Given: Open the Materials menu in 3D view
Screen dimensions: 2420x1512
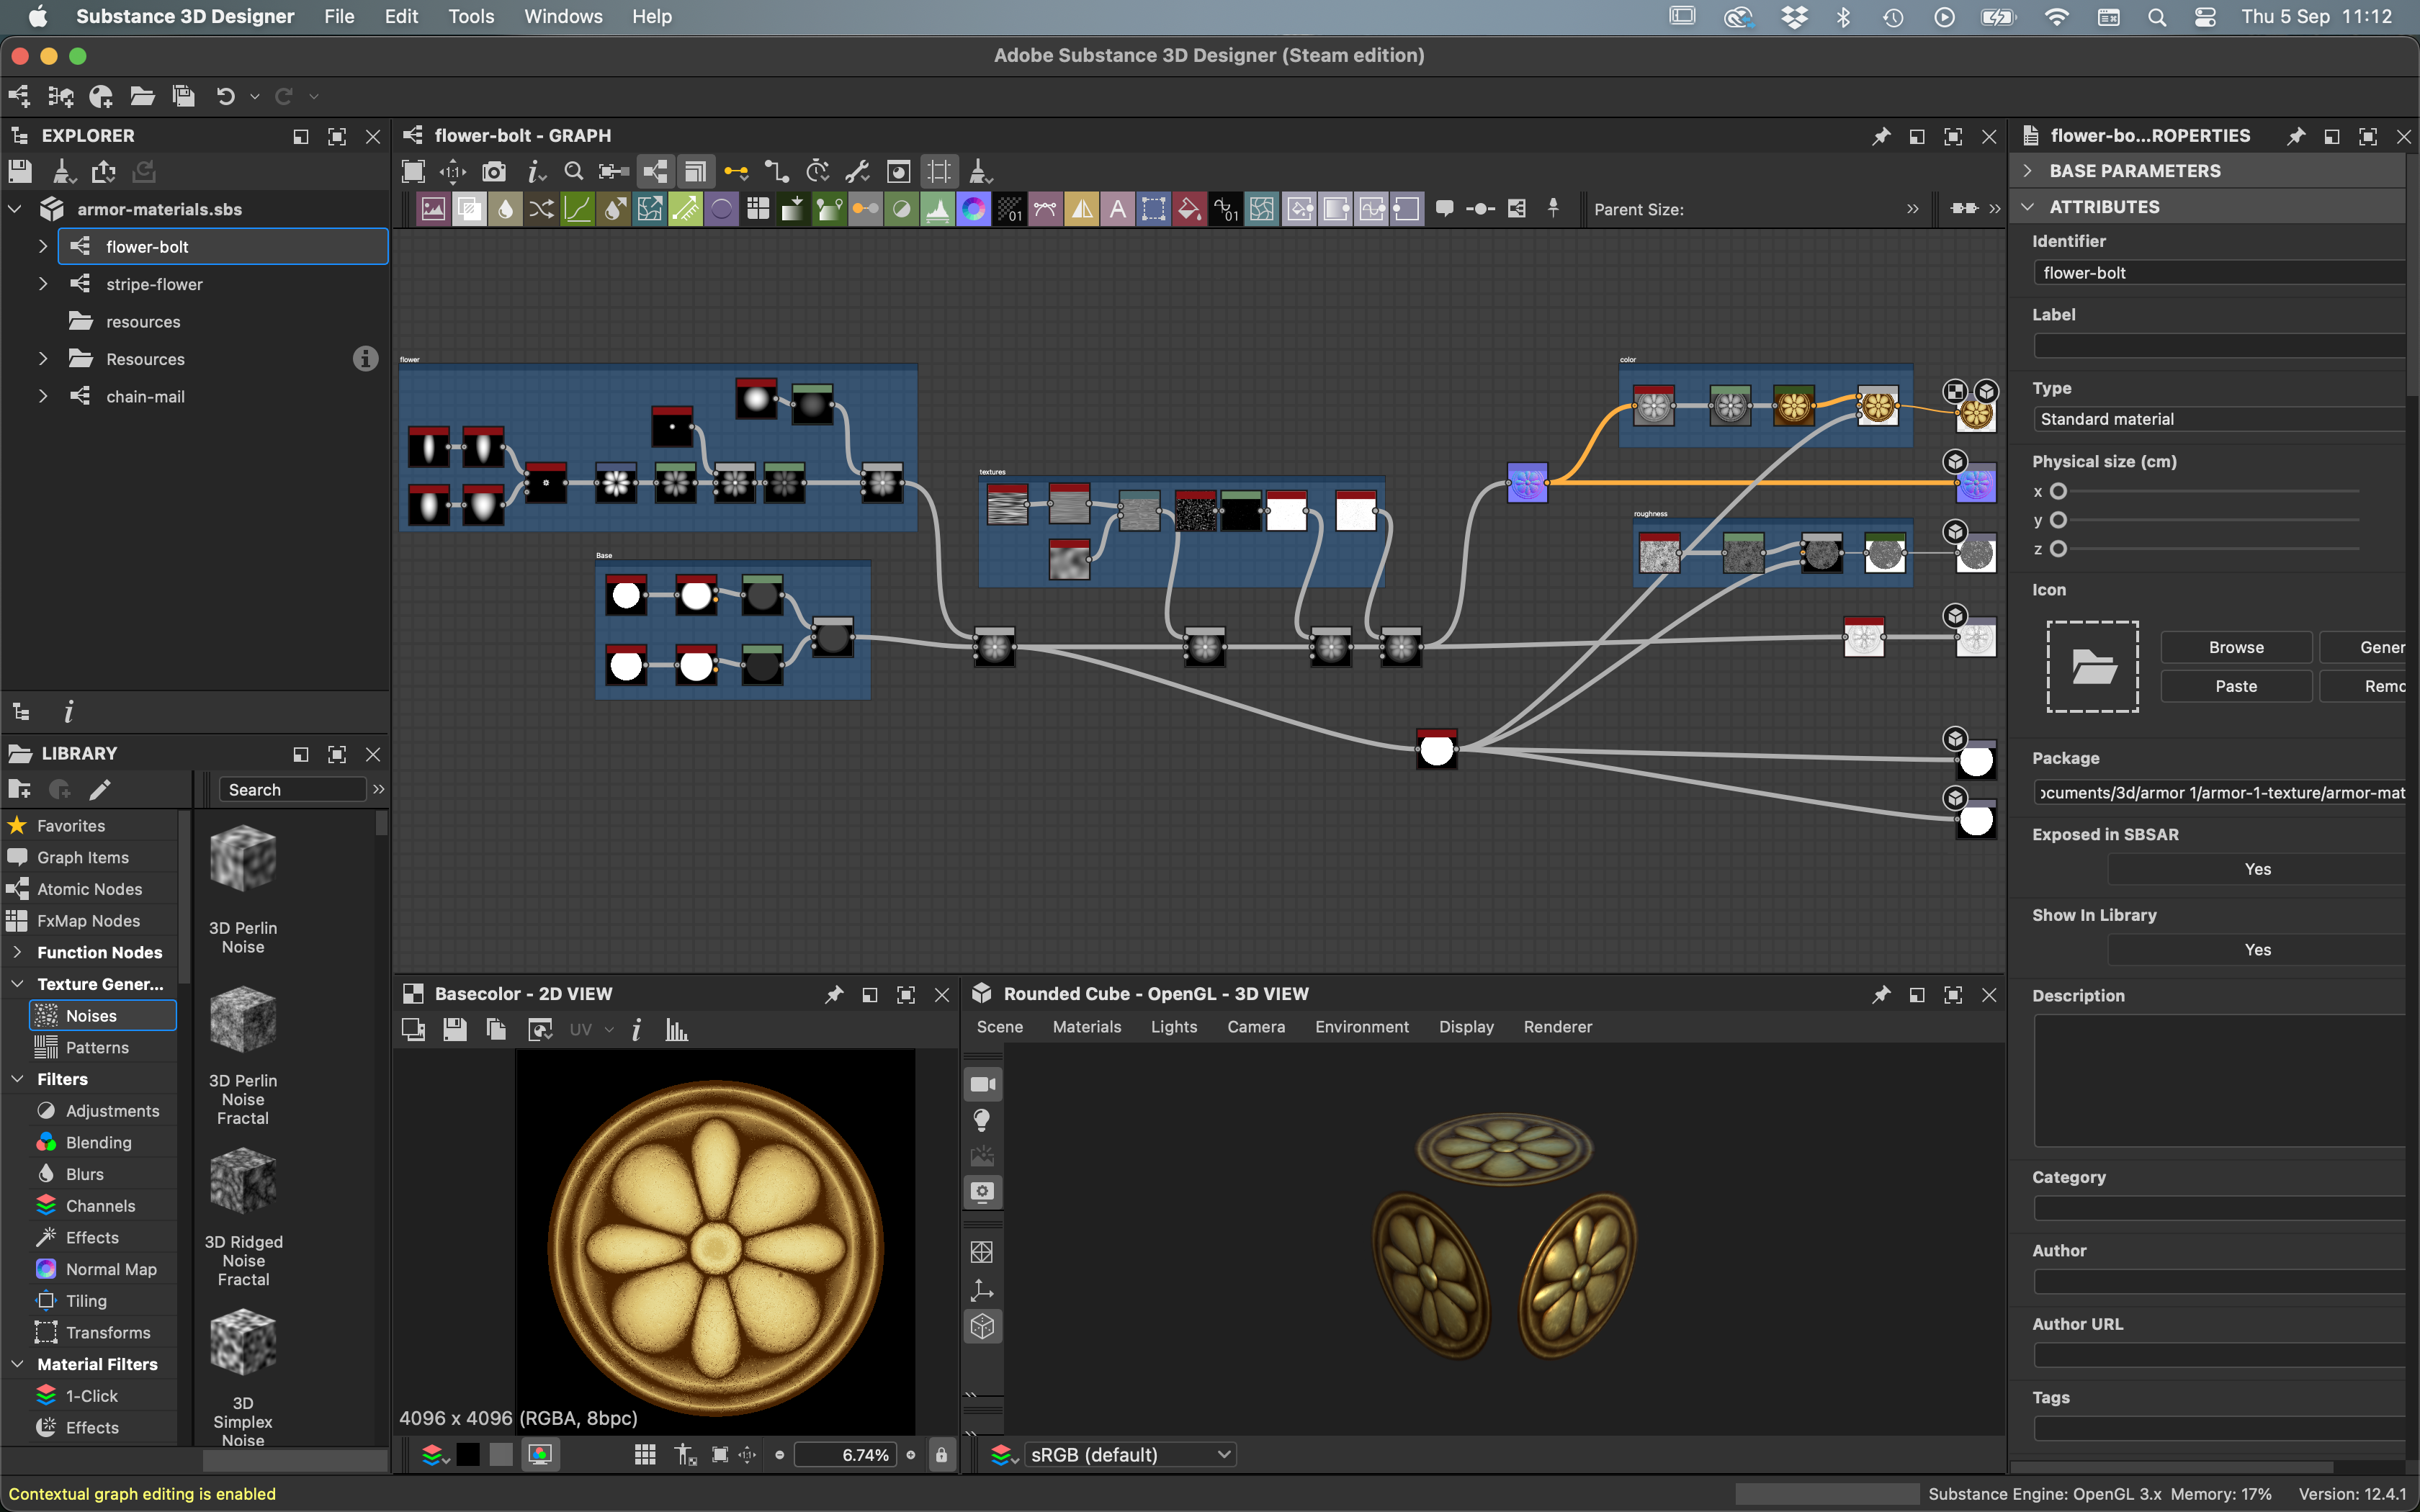Looking at the screenshot, I should point(1087,1027).
